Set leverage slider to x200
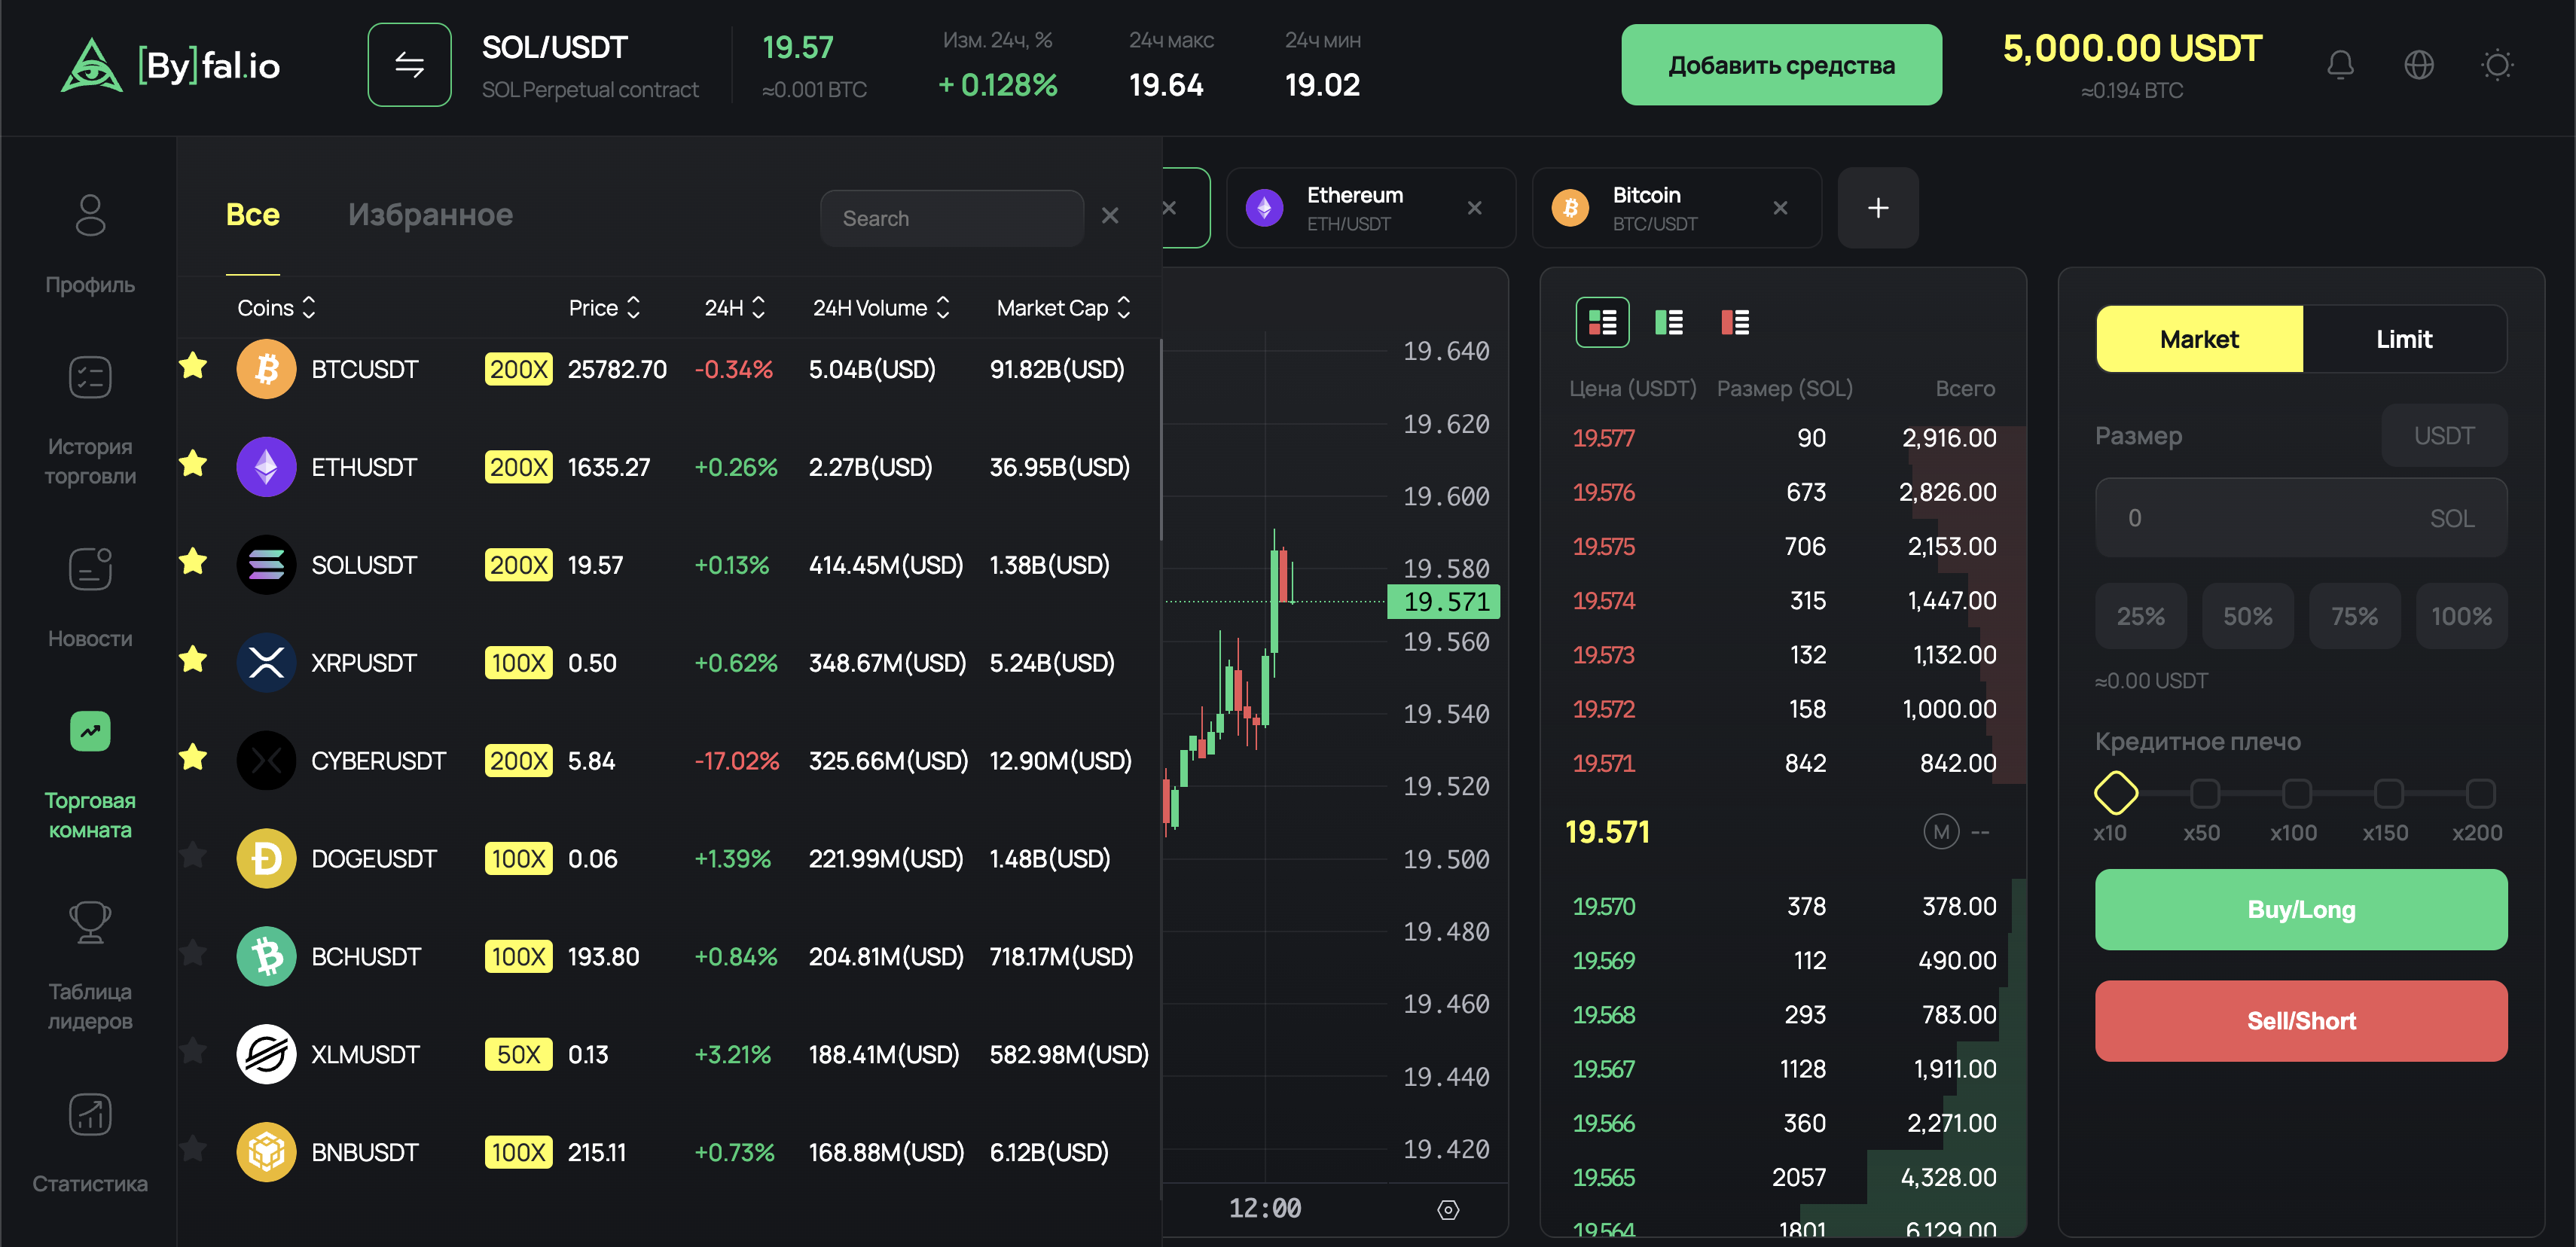 click(2480, 794)
